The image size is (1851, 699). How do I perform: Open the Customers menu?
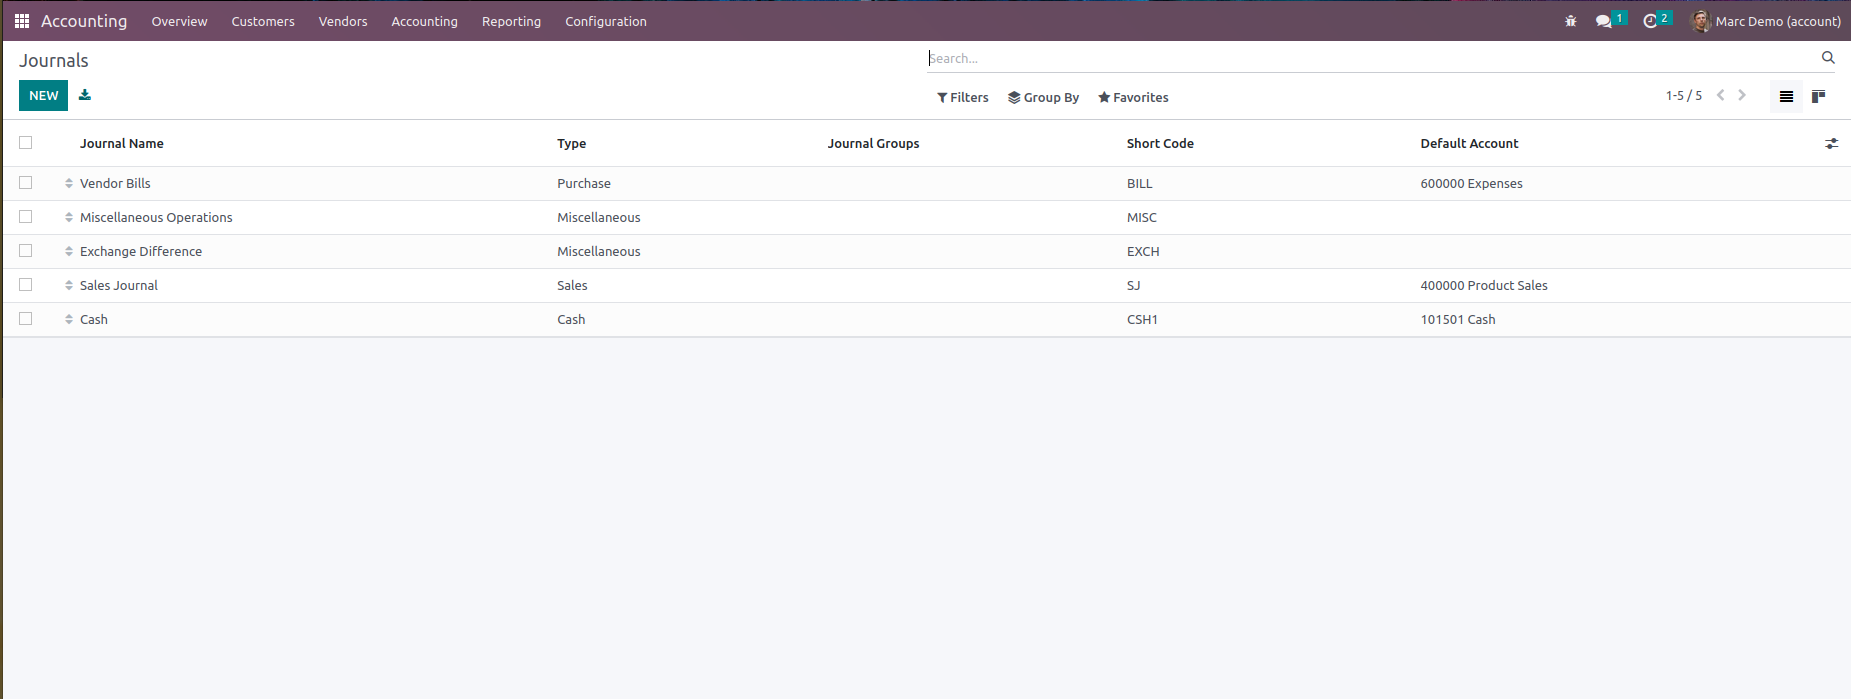click(263, 21)
